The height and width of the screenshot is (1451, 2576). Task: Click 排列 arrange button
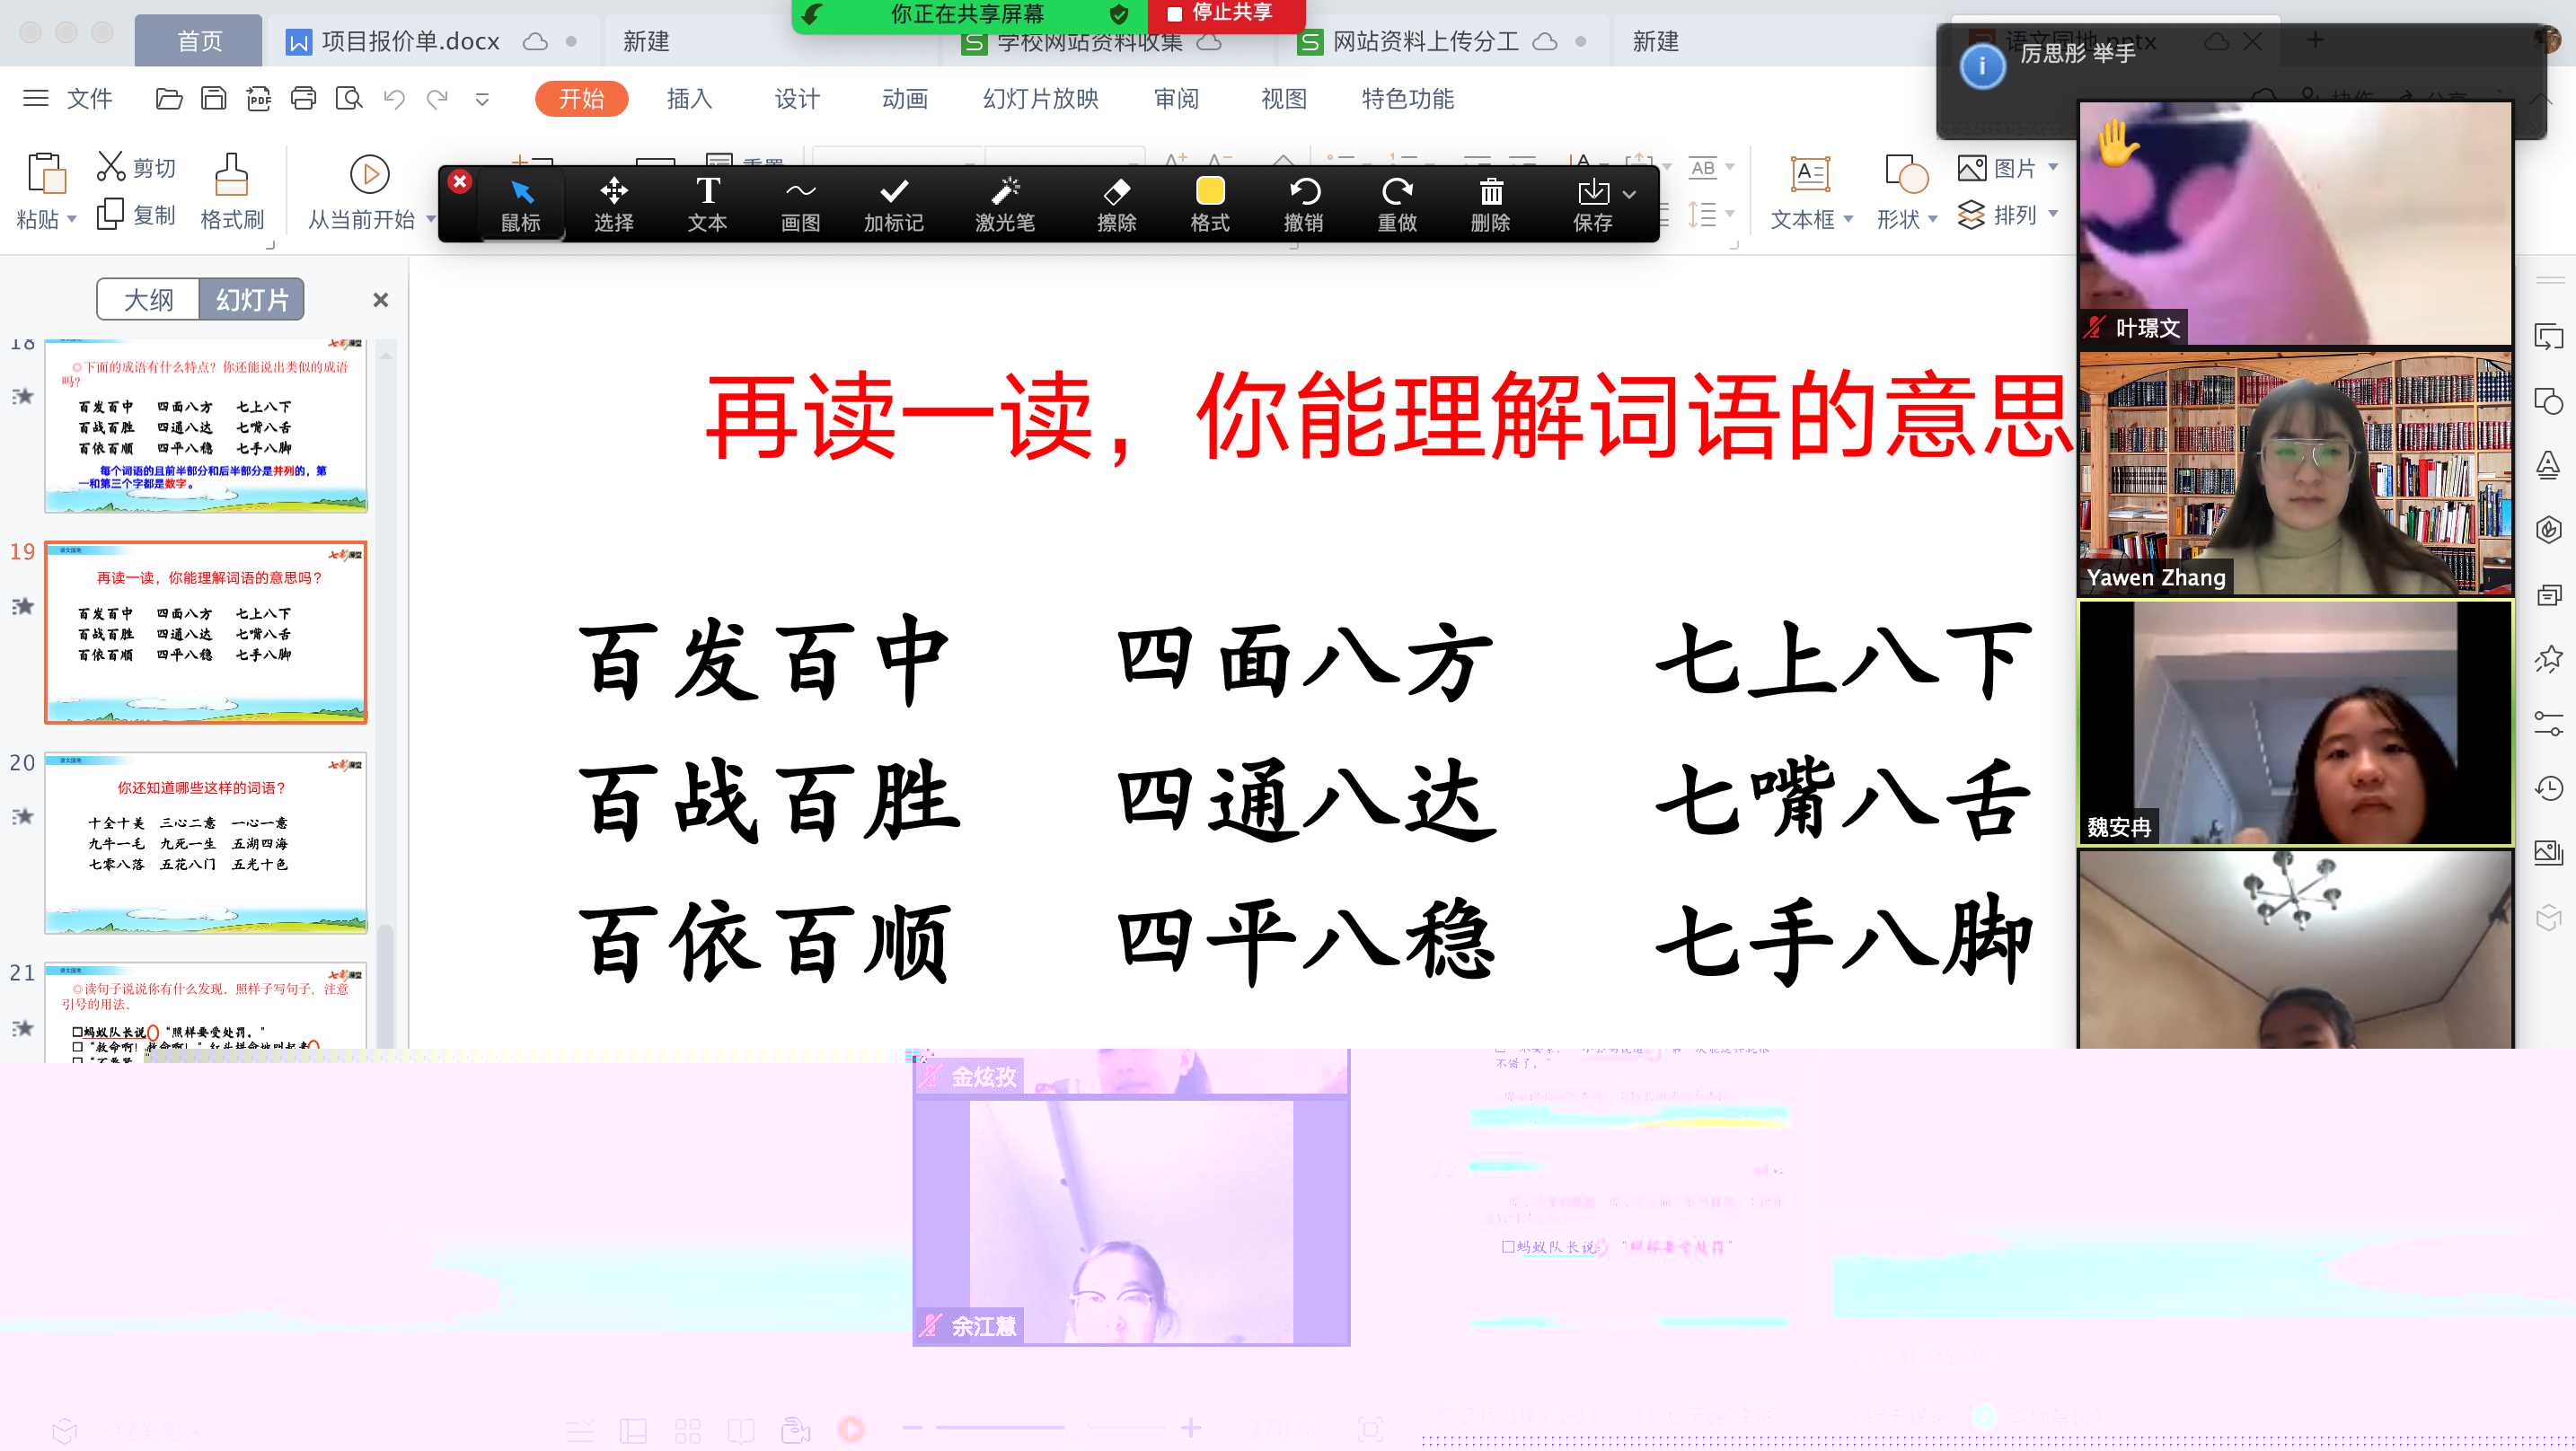pyautogui.click(x=1996, y=214)
